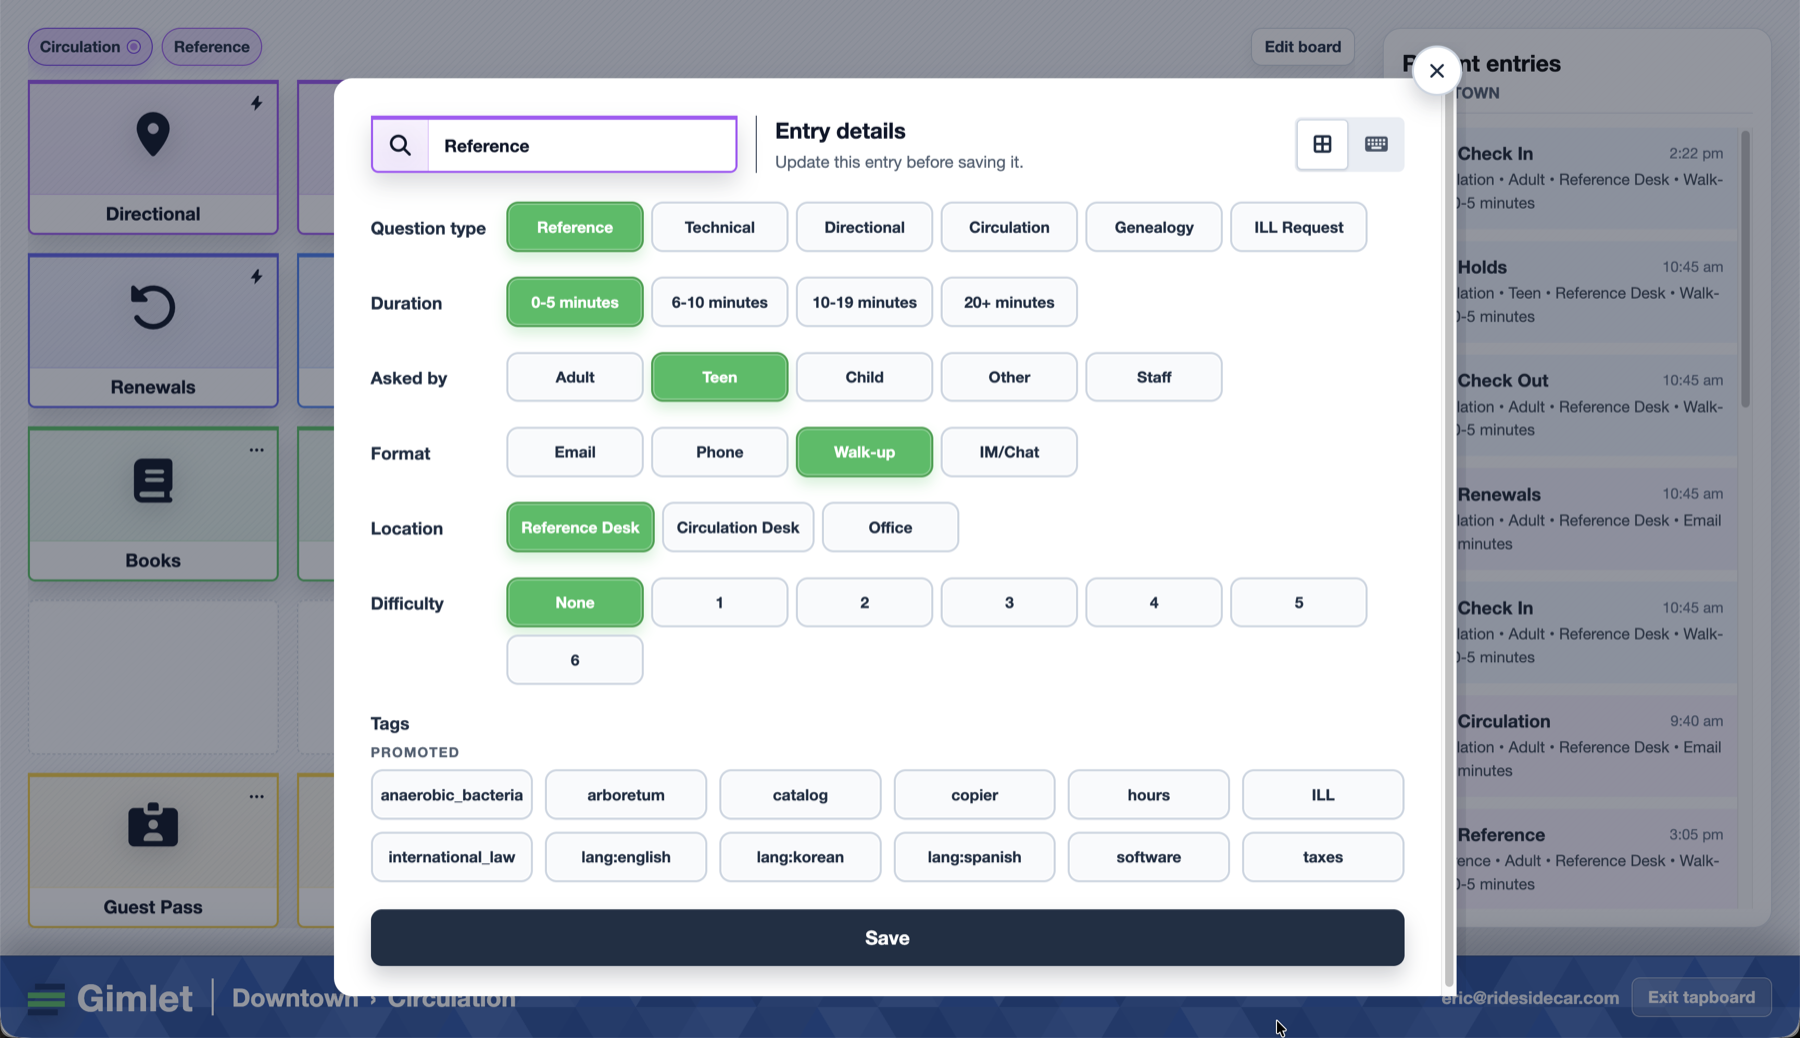This screenshot has width=1800, height=1038.
Task: Toggle the Reference question type
Action: (x=575, y=227)
